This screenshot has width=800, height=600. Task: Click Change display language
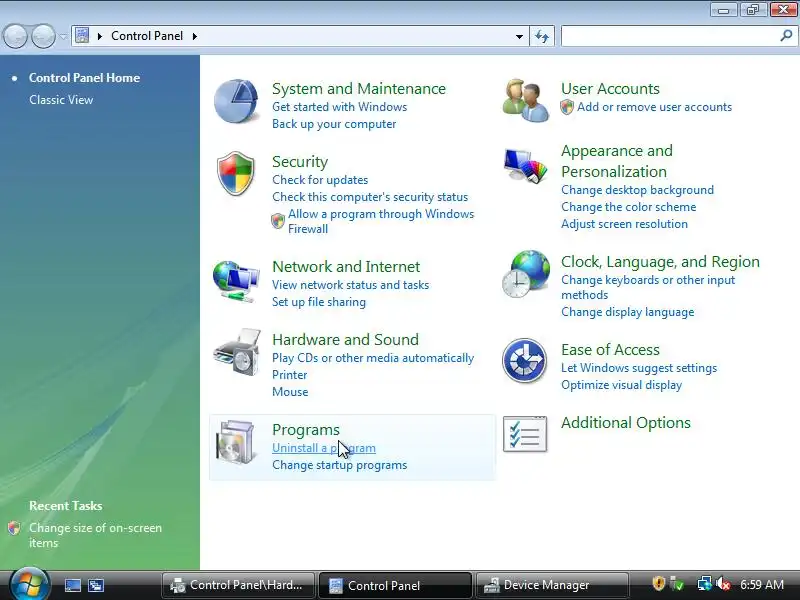(628, 312)
